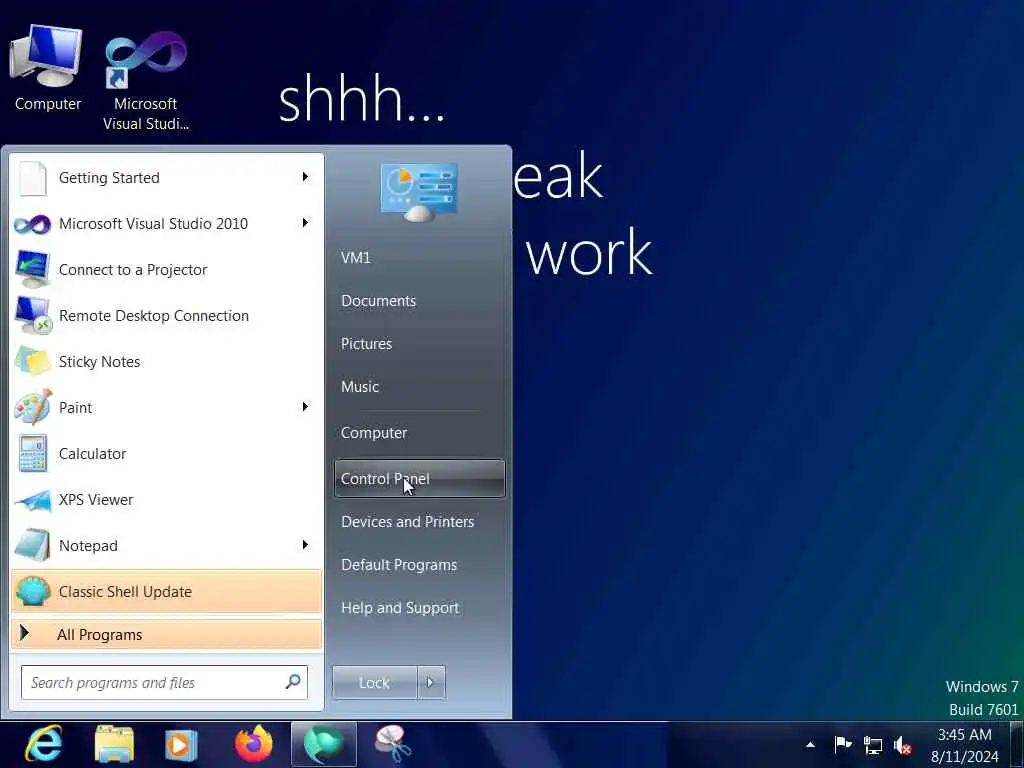Expand the All Programs list
The image size is (1024, 768).
click(167, 634)
